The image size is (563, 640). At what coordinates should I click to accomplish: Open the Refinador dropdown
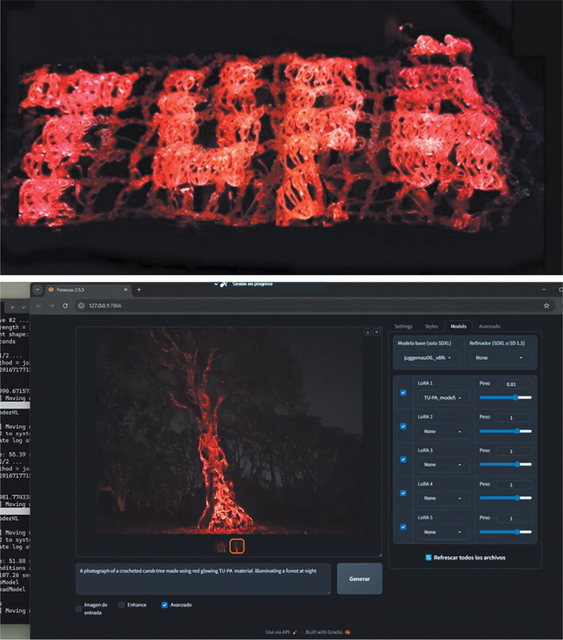(501, 358)
